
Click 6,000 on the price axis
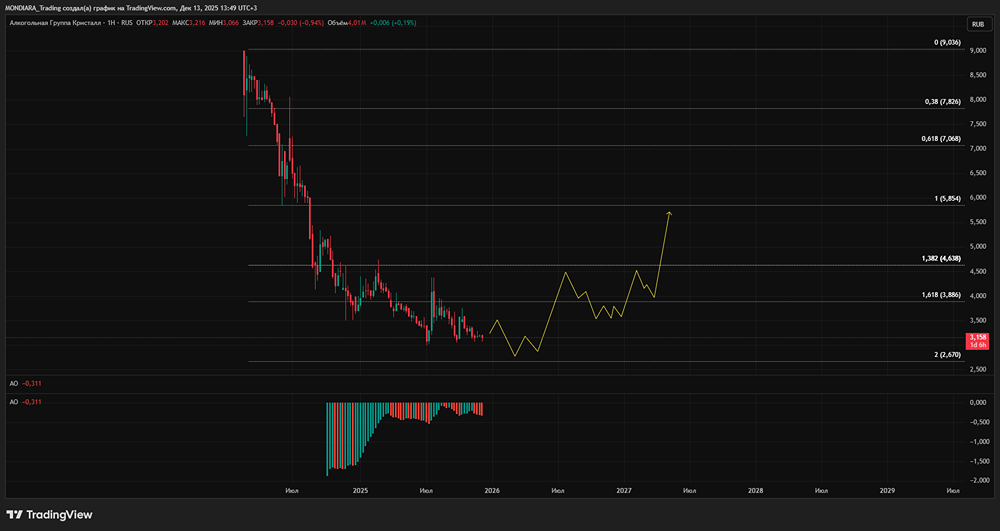(978, 198)
